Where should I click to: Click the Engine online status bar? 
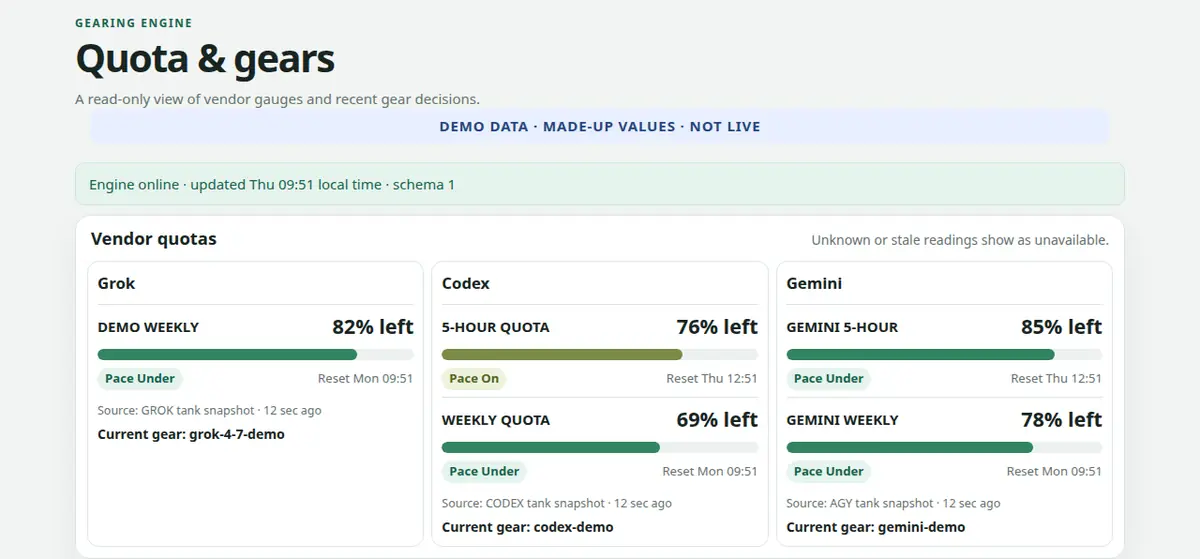point(600,184)
